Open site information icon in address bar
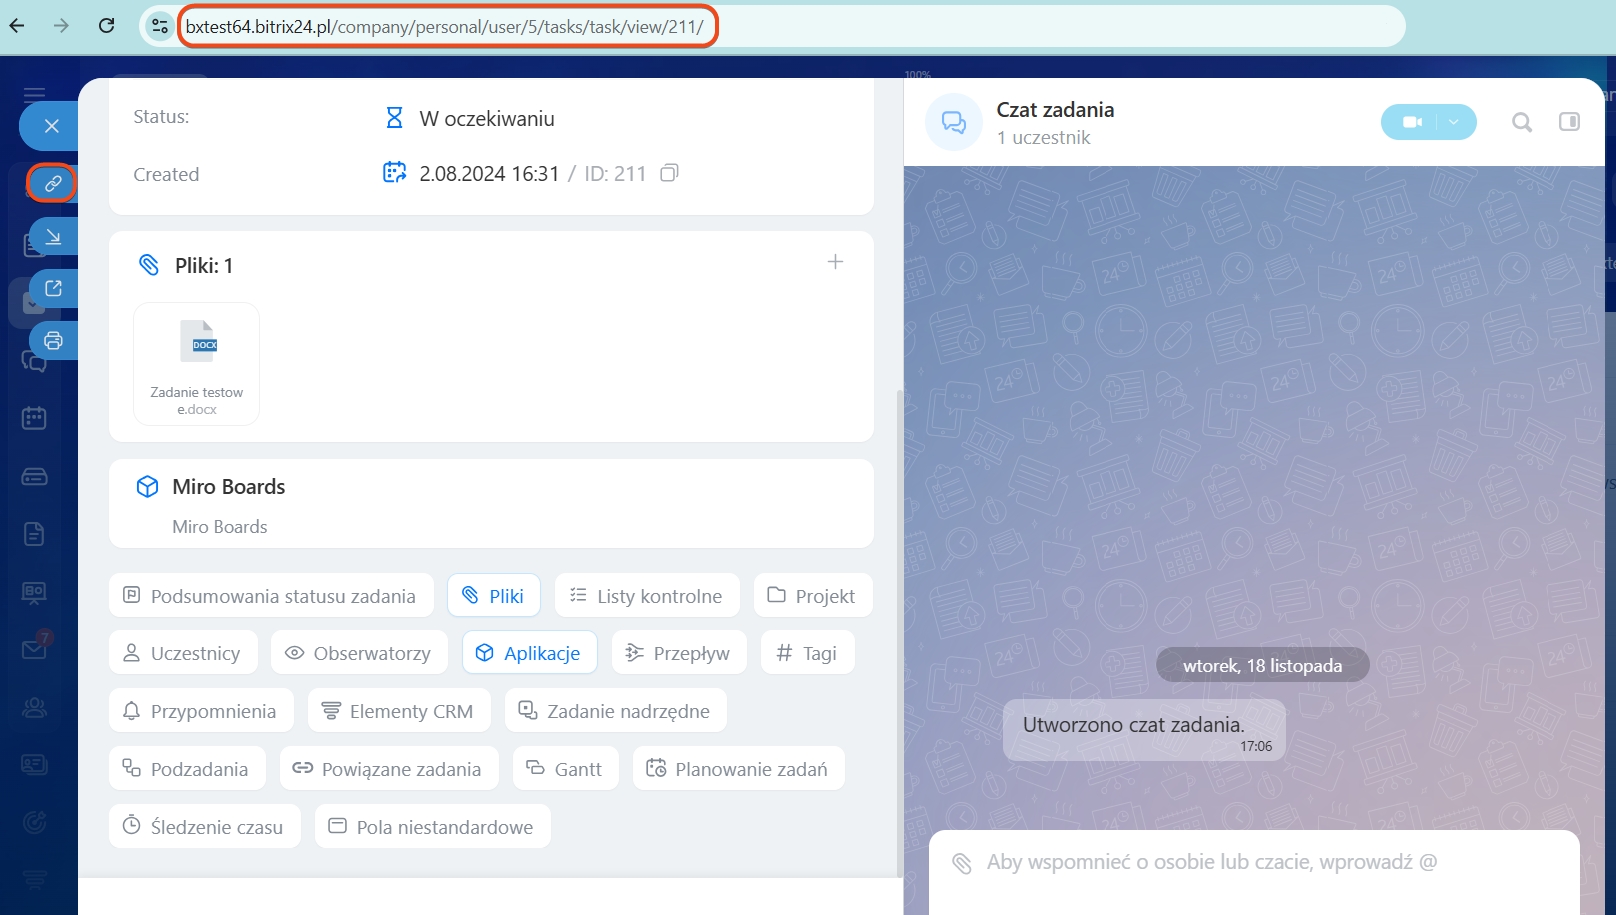The image size is (1616, 915). click(x=160, y=27)
